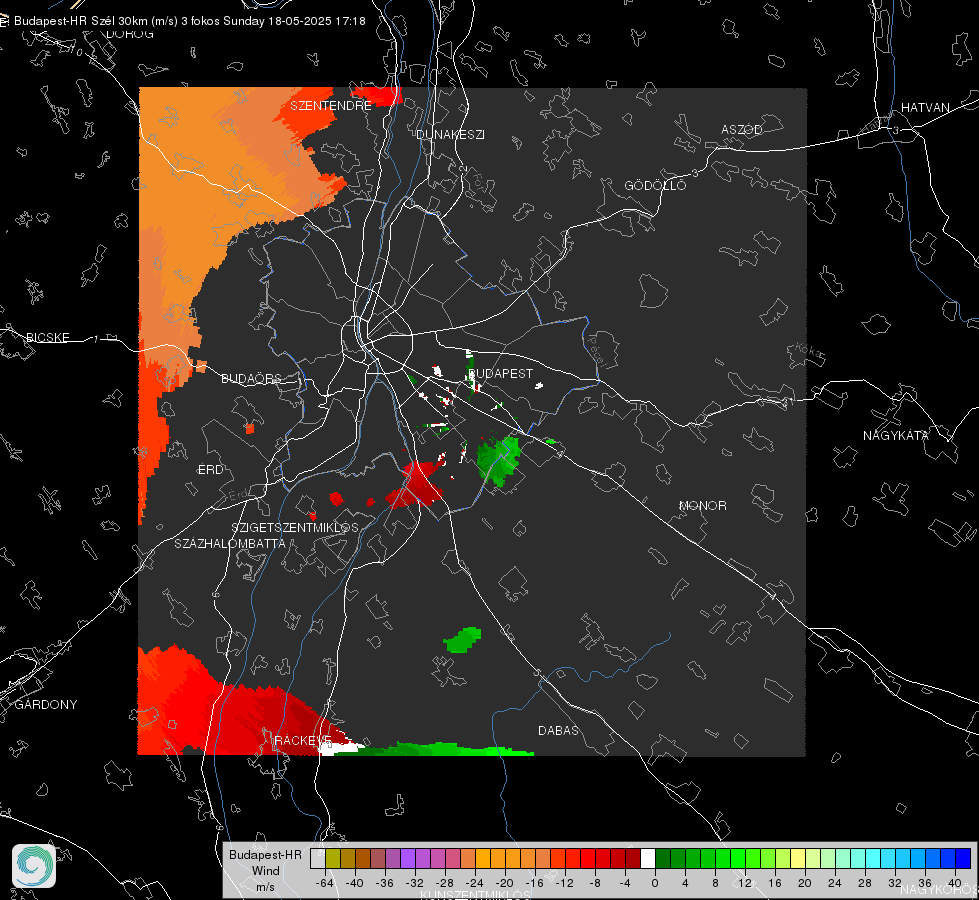
Task: Click the MONOR city label
Action: 702,505
